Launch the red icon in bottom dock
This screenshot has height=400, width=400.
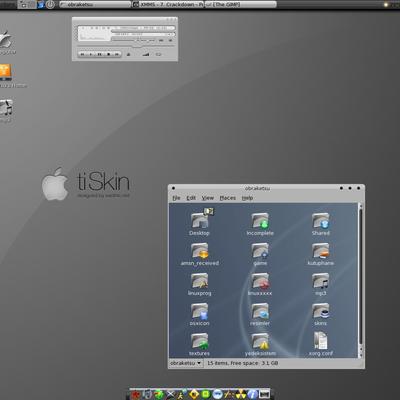pos(135,395)
